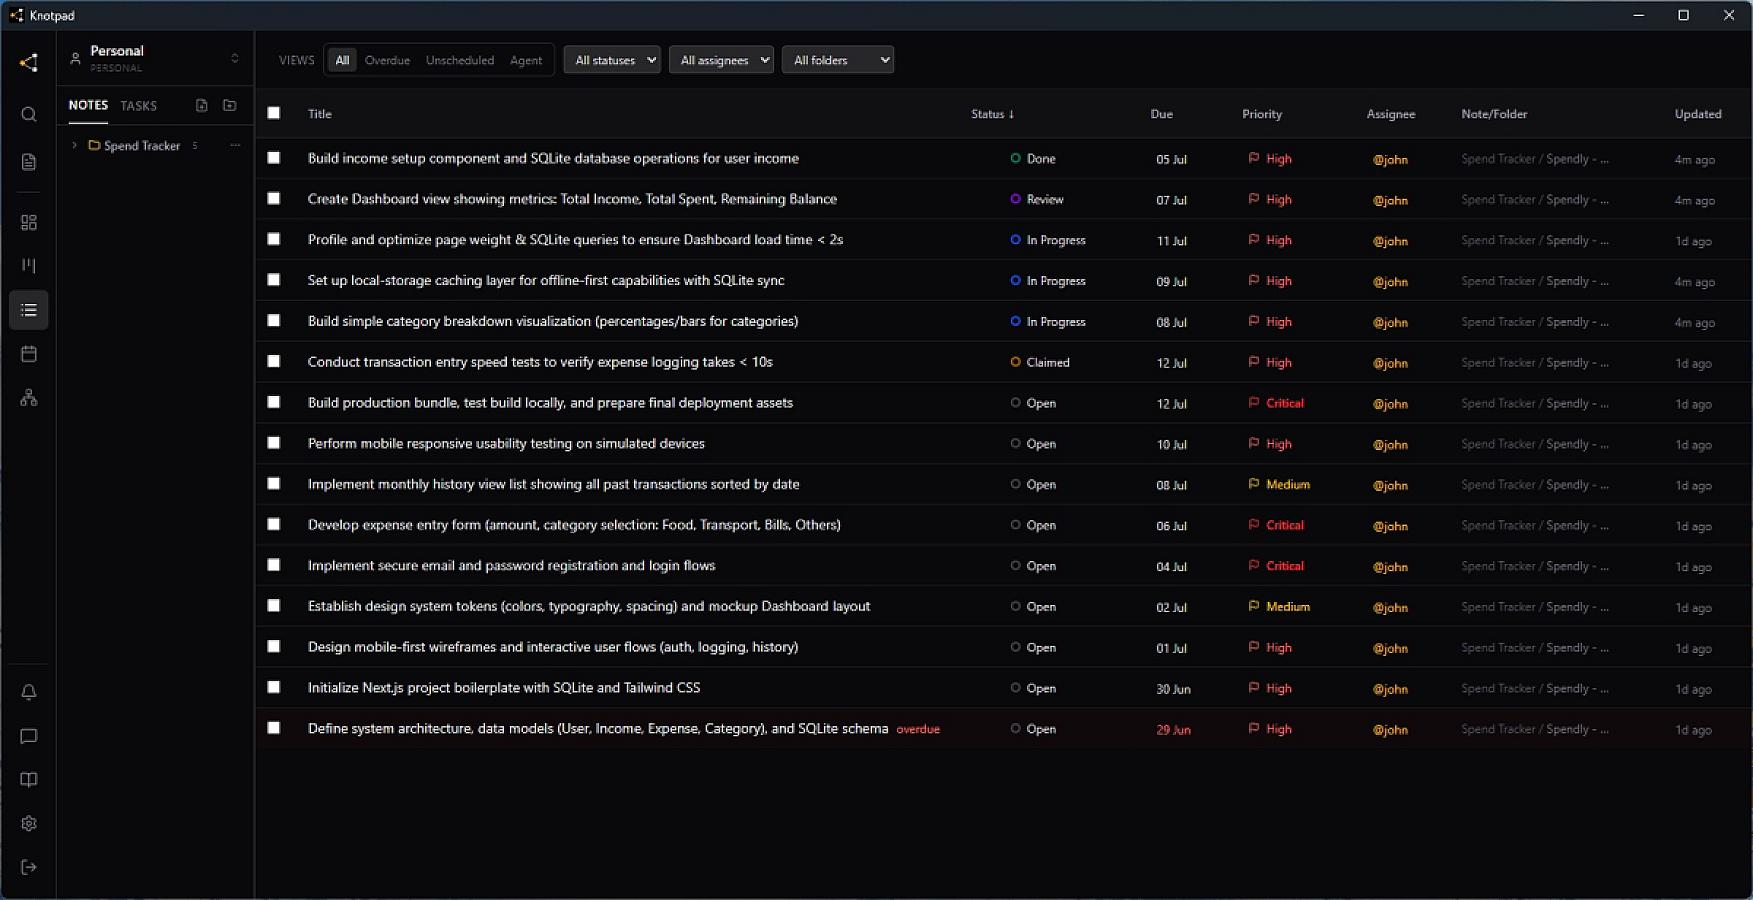Viewport: 1753px width, 900px height.
Task: Open the All assignees dropdown
Action: click(721, 60)
